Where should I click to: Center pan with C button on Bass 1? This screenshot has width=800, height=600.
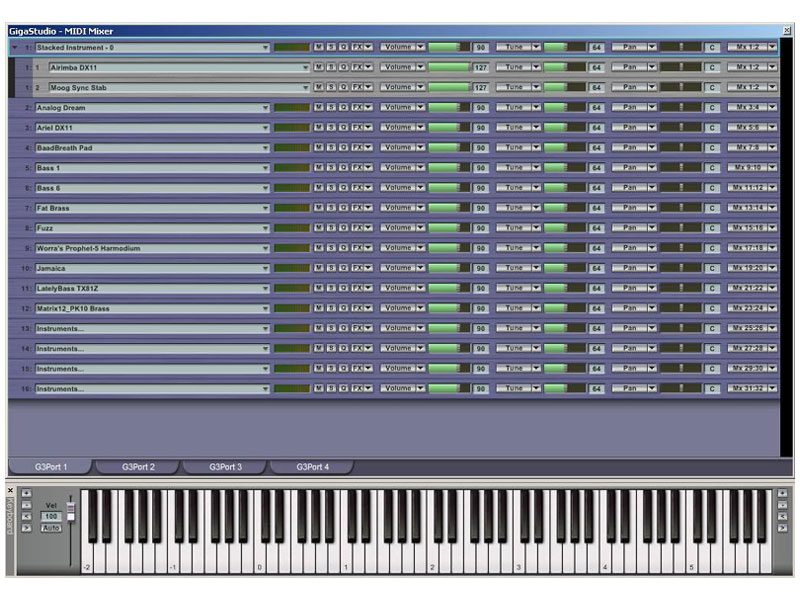[712, 167]
